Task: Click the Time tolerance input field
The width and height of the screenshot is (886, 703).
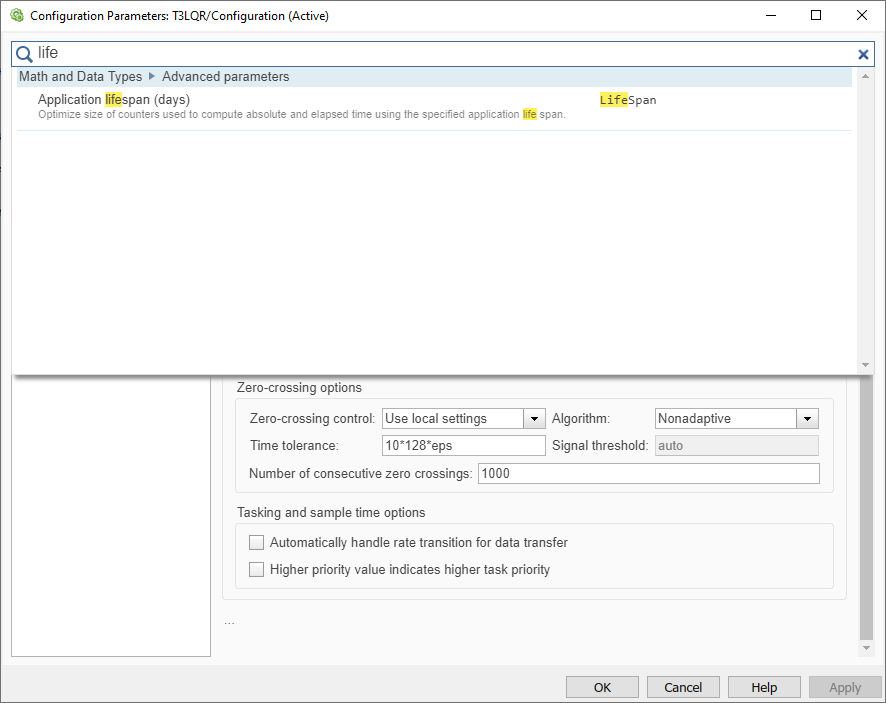Action: point(463,445)
